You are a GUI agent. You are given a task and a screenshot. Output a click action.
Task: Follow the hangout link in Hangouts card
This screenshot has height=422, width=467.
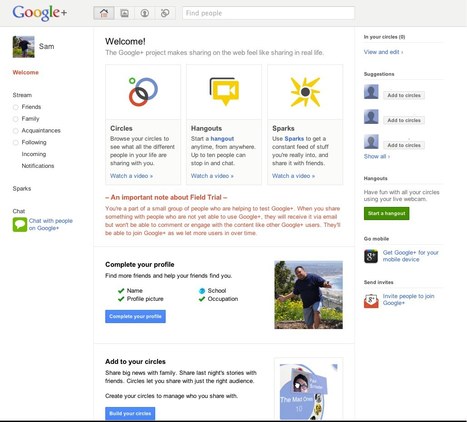pos(222,139)
